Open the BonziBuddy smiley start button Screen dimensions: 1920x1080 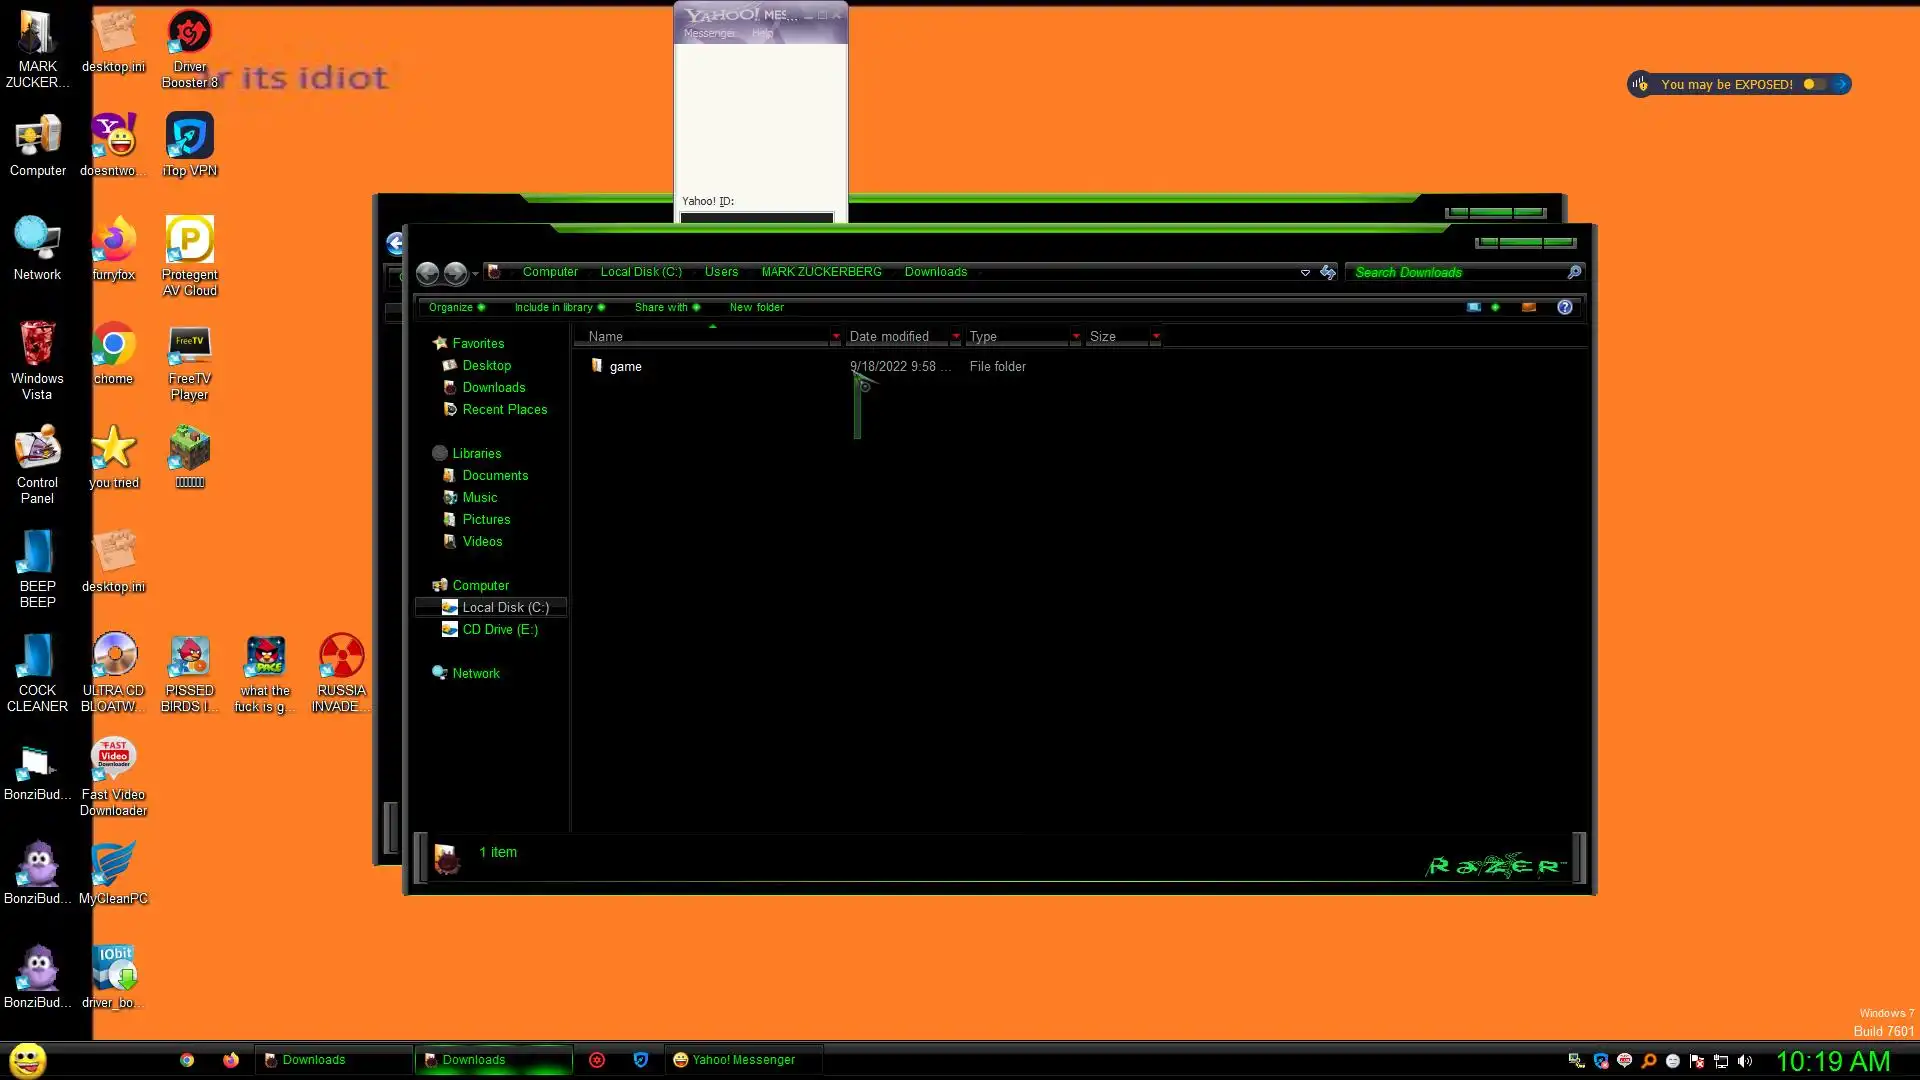tap(27, 1060)
